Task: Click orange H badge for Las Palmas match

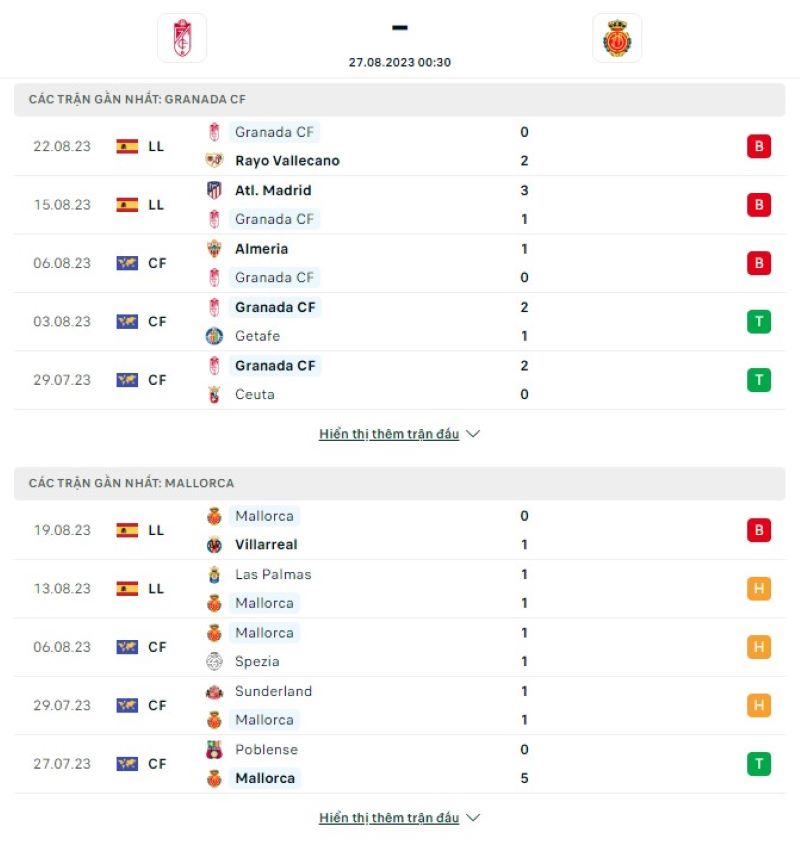Action: pos(759,589)
